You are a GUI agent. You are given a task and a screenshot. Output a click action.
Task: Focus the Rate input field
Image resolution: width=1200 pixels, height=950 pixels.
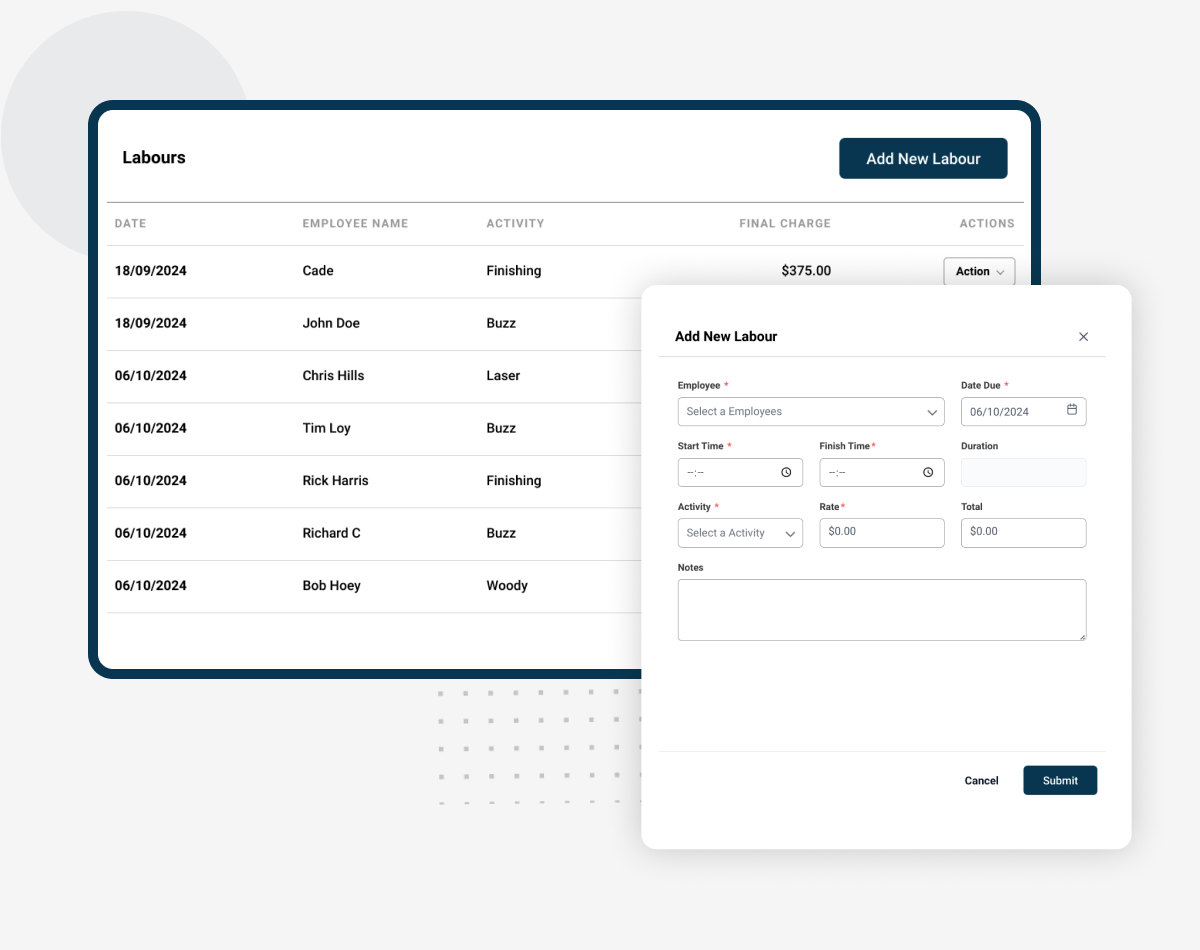pyautogui.click(x=881, y=532)
